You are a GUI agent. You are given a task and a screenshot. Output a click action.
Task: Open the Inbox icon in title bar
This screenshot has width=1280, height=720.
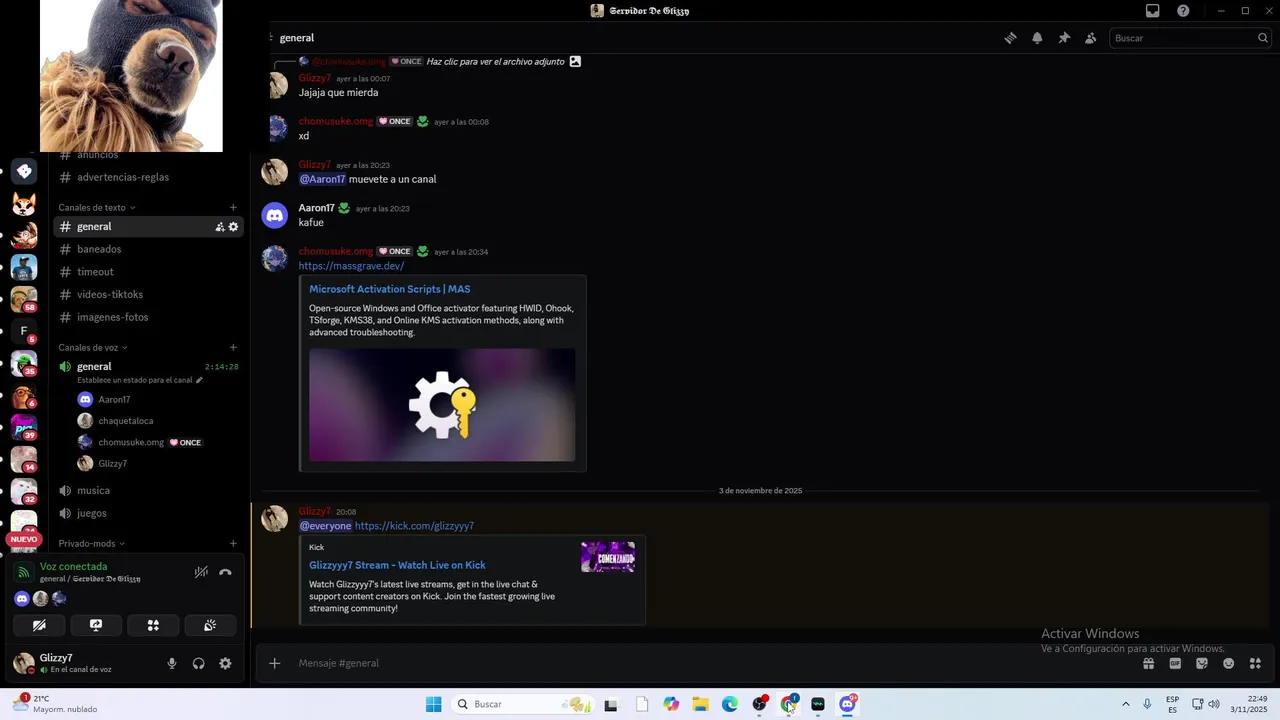[1153, 11]
